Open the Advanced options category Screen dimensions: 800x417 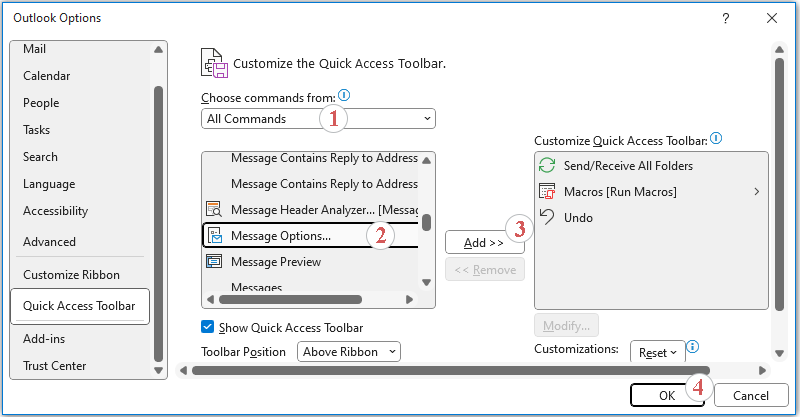pos(49,241)
